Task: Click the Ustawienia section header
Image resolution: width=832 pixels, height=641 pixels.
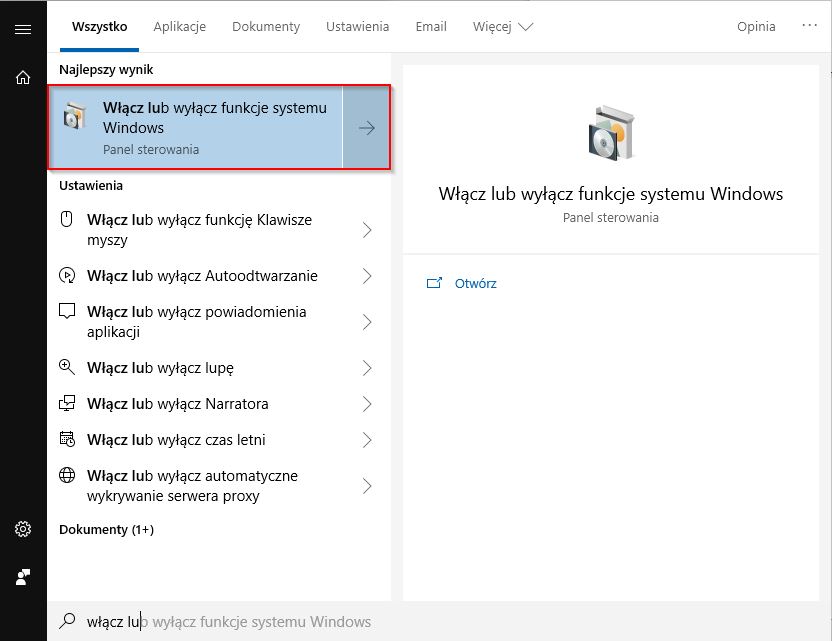Action: click(91, 185)
